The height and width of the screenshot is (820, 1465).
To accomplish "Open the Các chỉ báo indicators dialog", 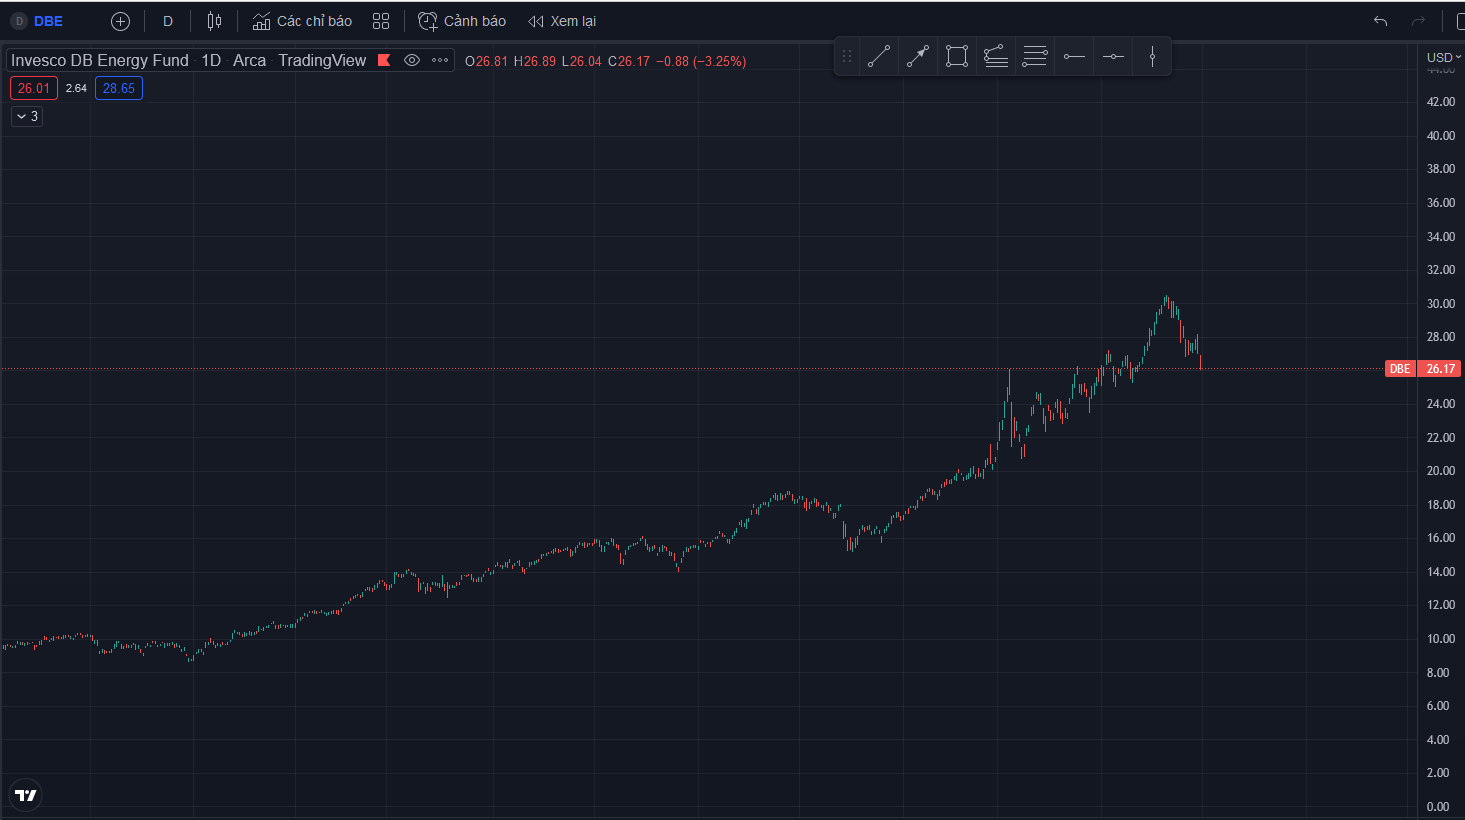I will pos(302,21).
